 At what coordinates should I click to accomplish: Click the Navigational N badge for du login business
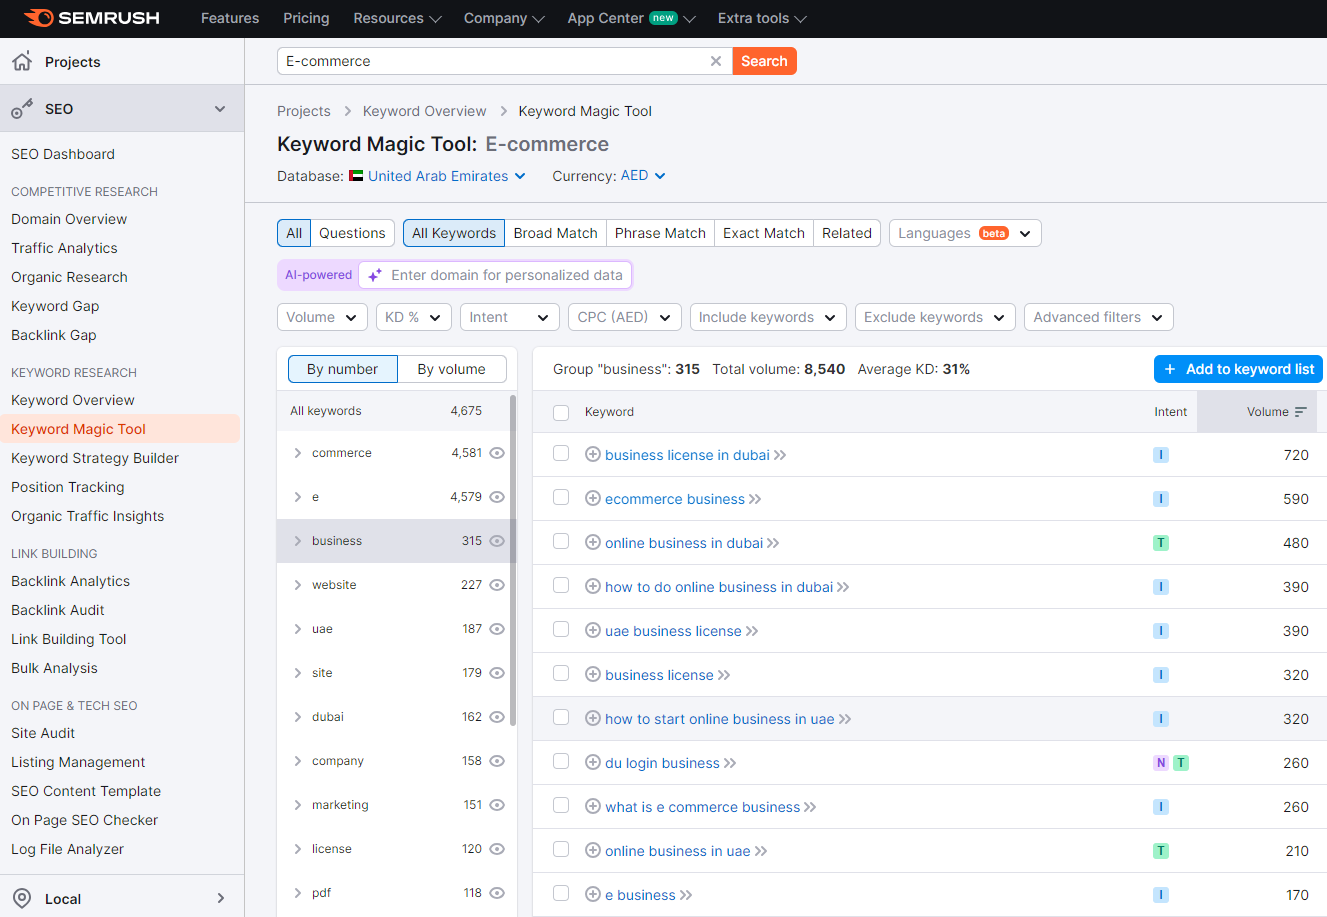(x=1161, y=763)
